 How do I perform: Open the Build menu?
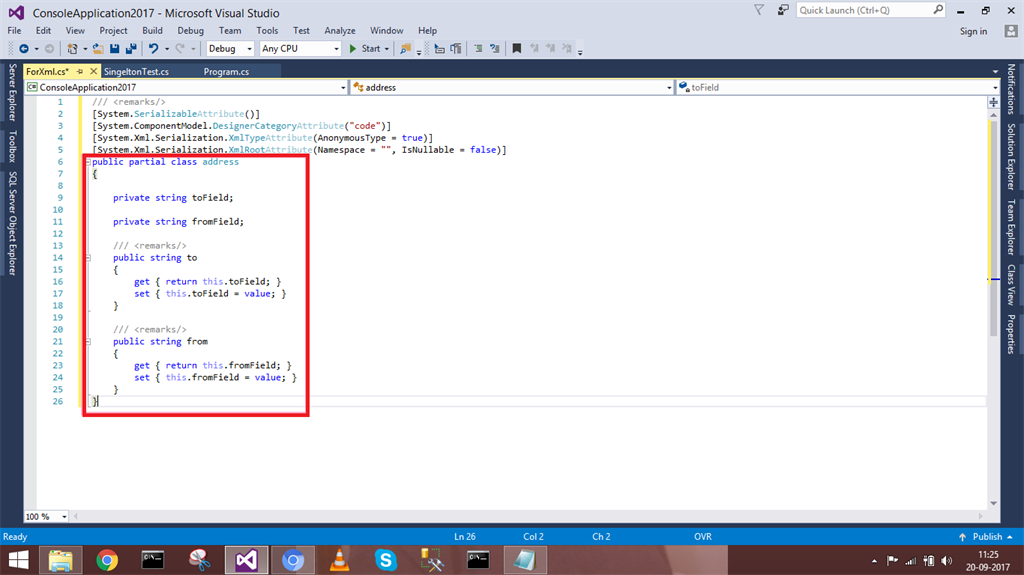[x=152, y=31]
